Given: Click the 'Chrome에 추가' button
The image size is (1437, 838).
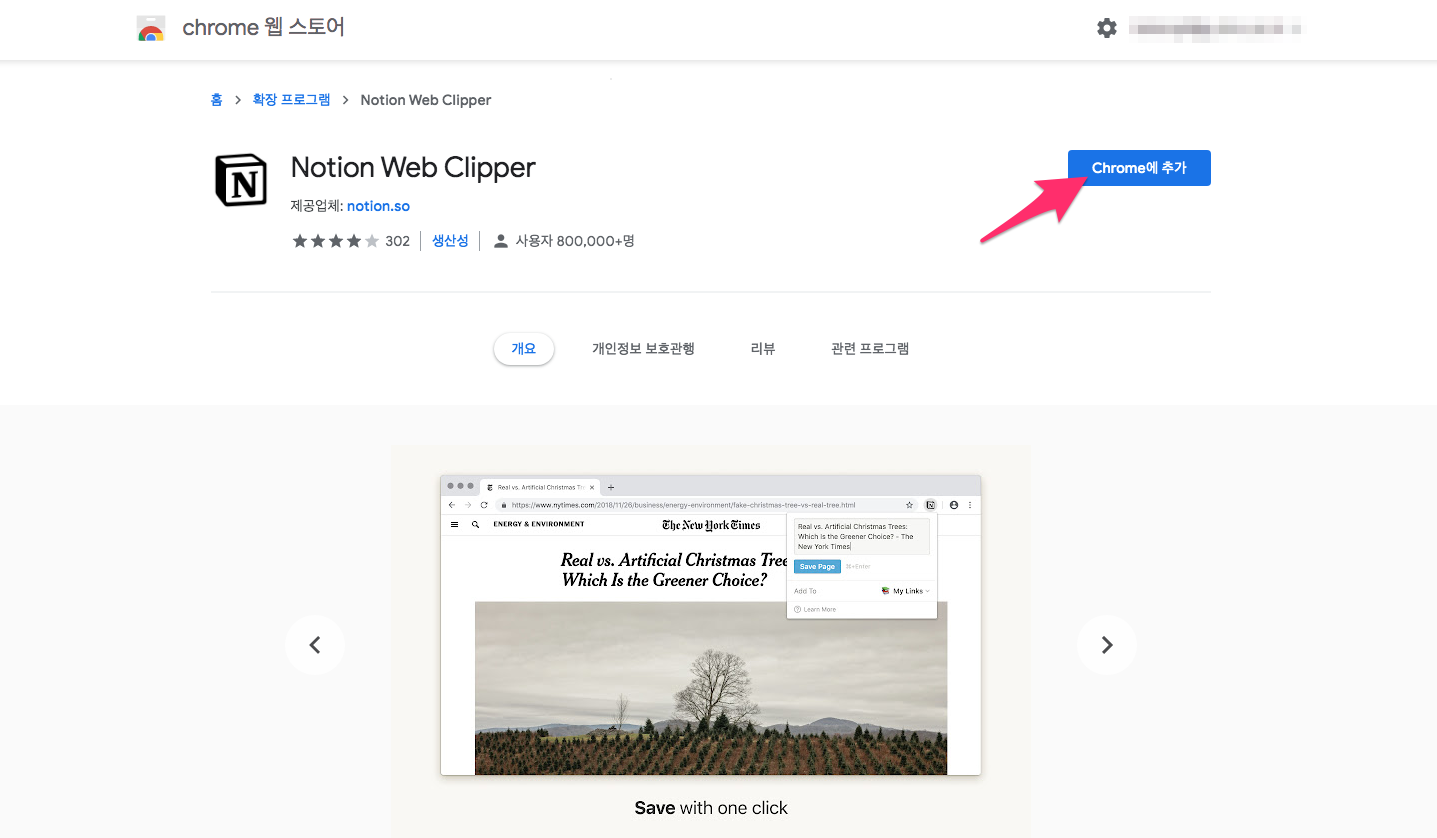Looking at the screenshot, I should point(1139,168).
